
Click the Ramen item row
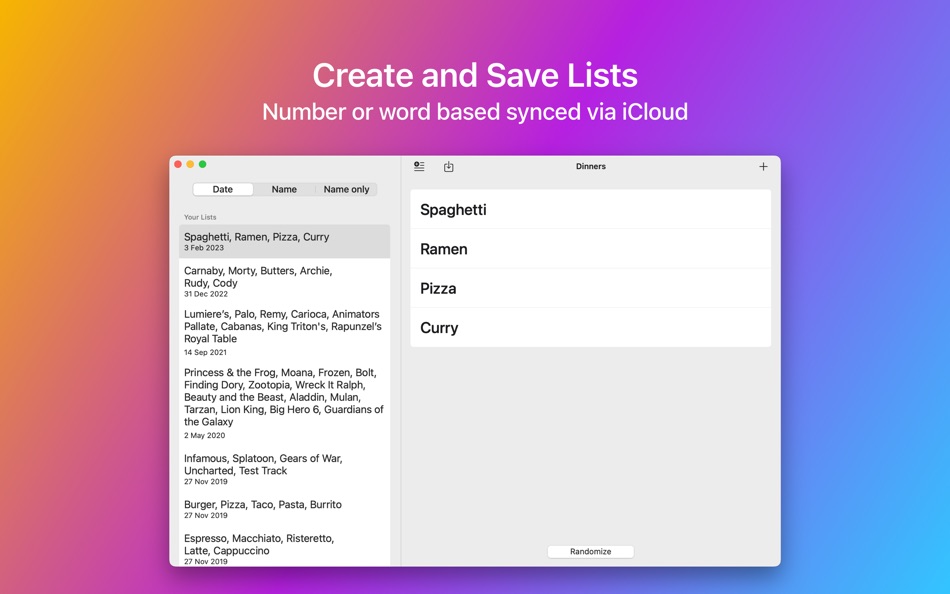591,249
